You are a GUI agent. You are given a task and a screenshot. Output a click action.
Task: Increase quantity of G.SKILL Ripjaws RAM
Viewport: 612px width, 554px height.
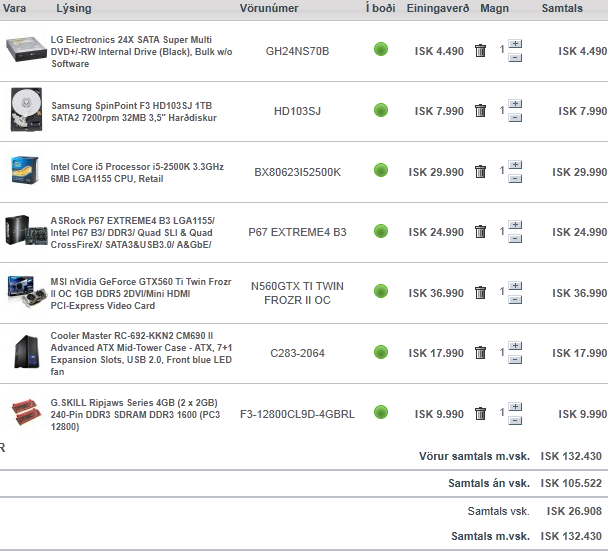pyautogui.click(x=515, y=407)
